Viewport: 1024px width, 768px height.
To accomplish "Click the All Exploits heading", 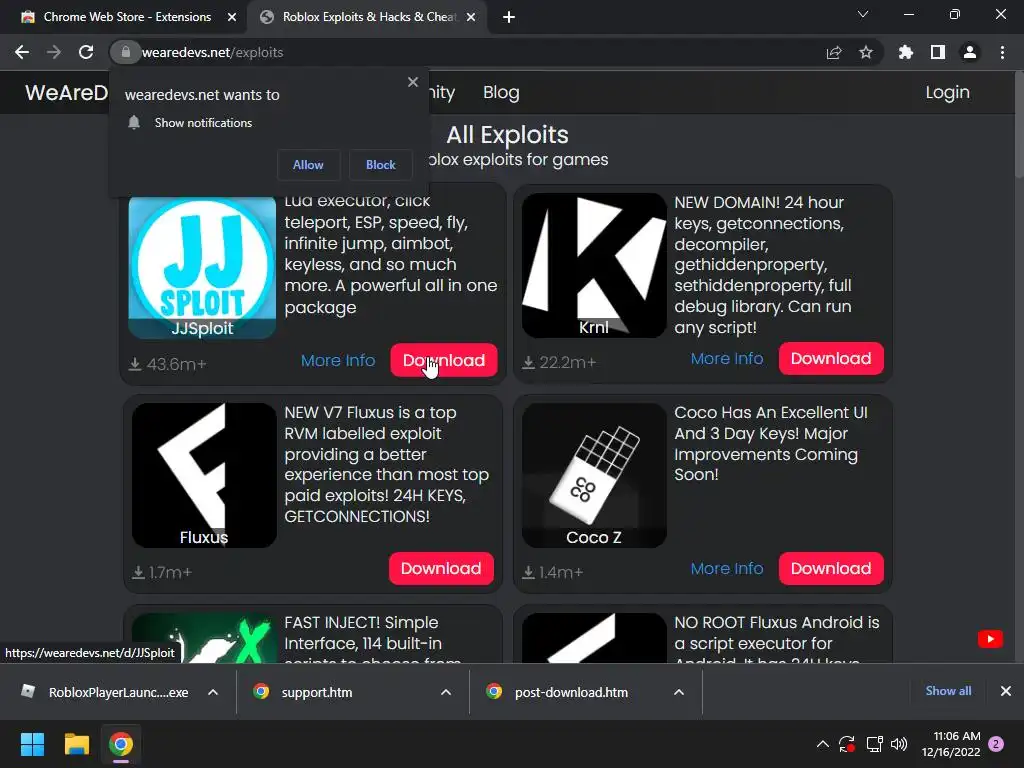I will (507, 135).
